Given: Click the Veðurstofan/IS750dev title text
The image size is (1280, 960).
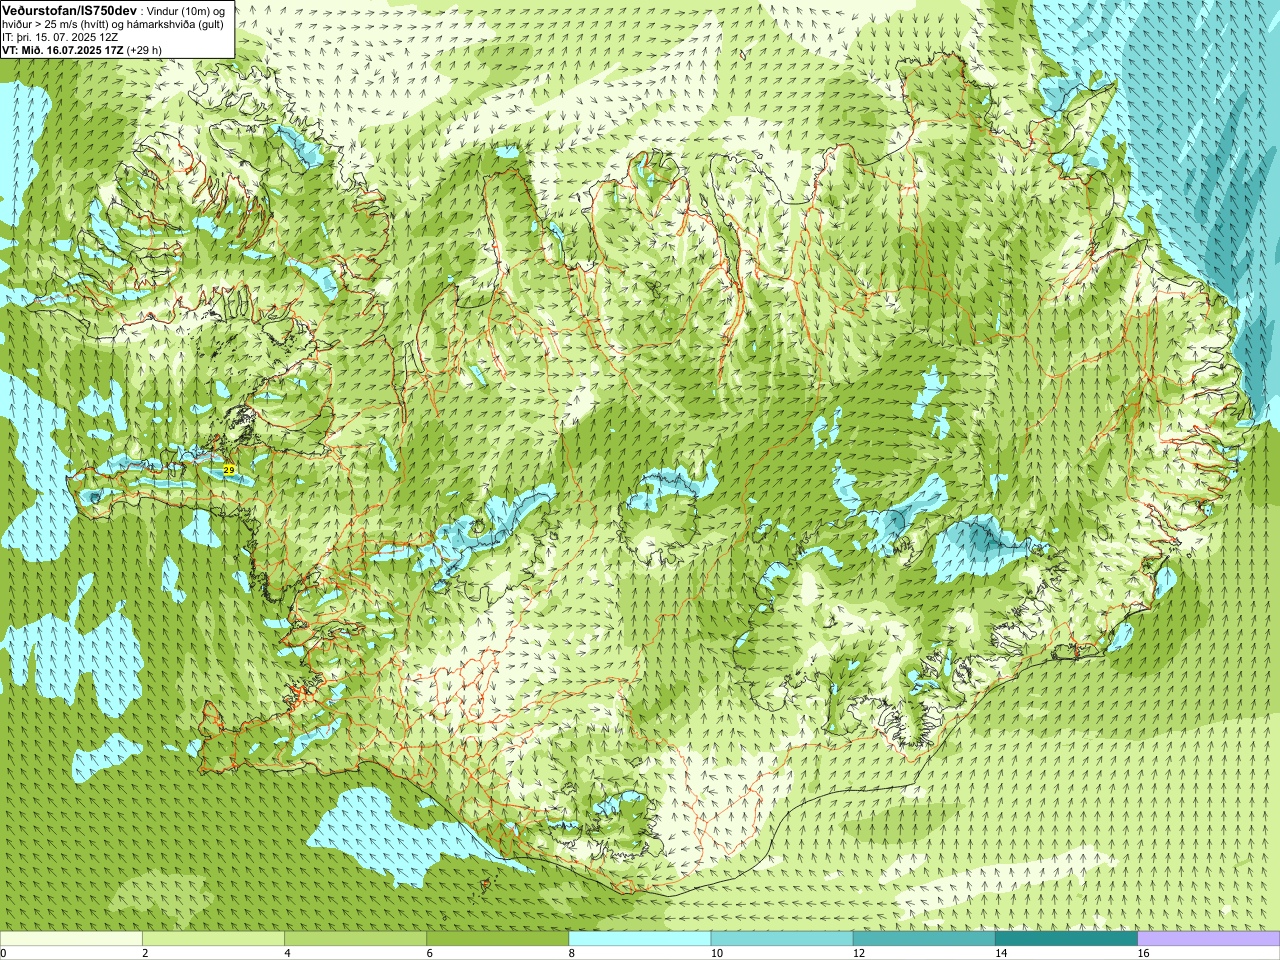Looking at the screenshot, I should pos(70,10).
